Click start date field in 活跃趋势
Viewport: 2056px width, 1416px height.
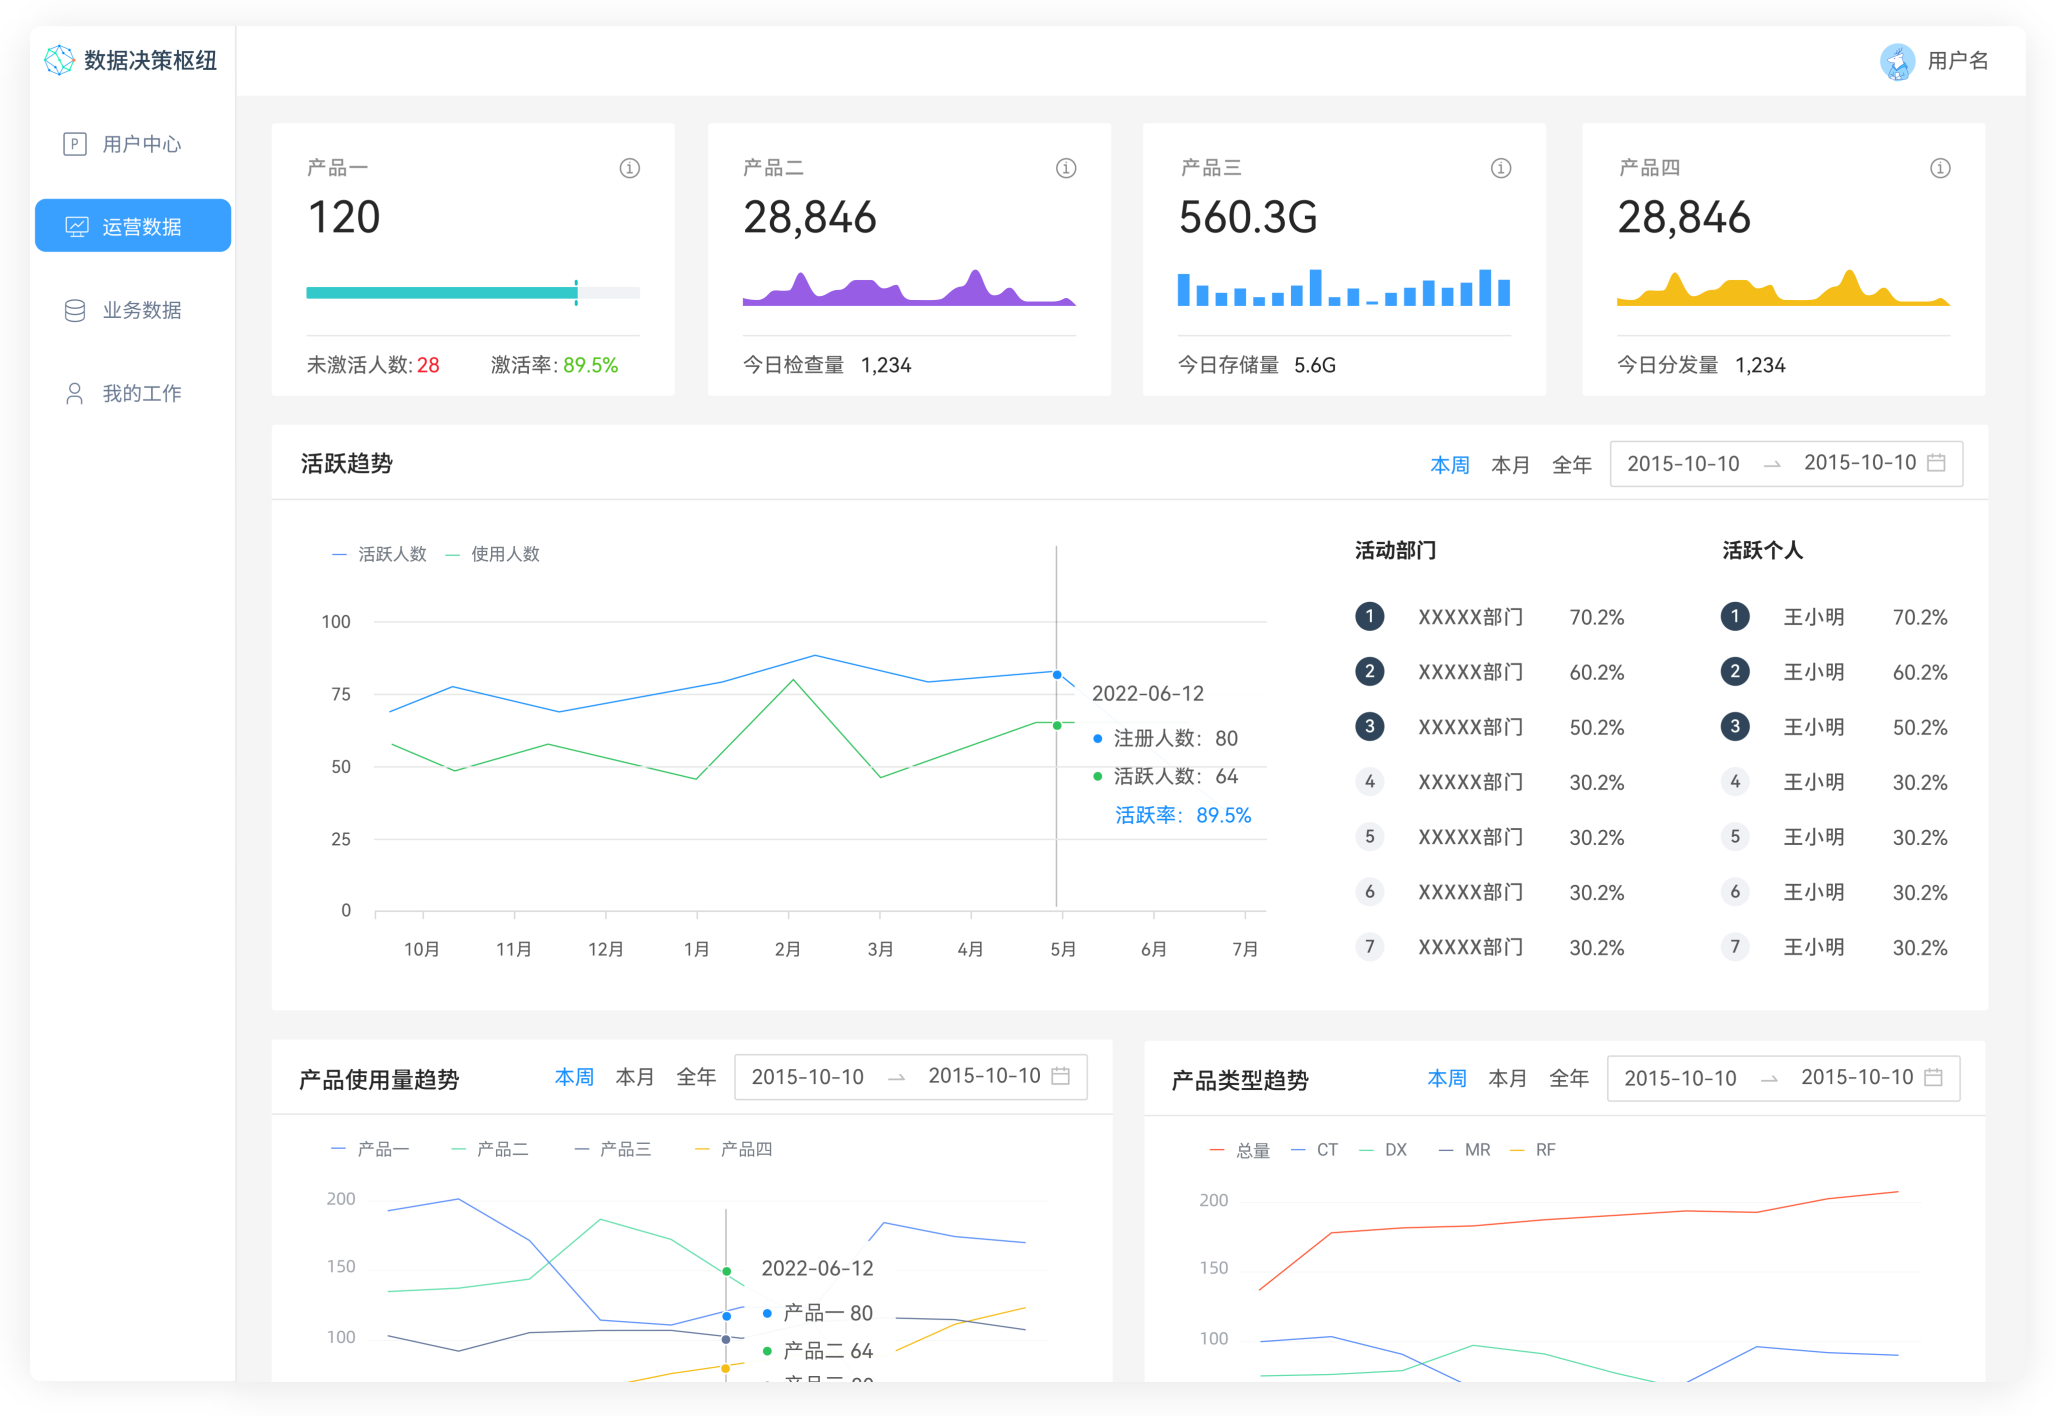click(x=1683, y=464)
